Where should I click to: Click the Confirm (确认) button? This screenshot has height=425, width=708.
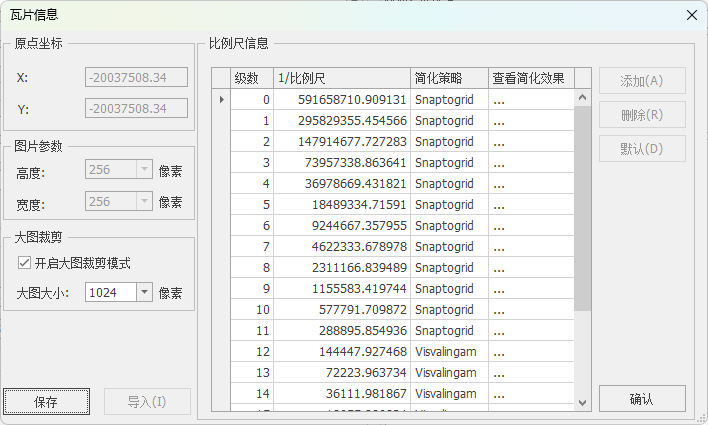tap(642, 399)
